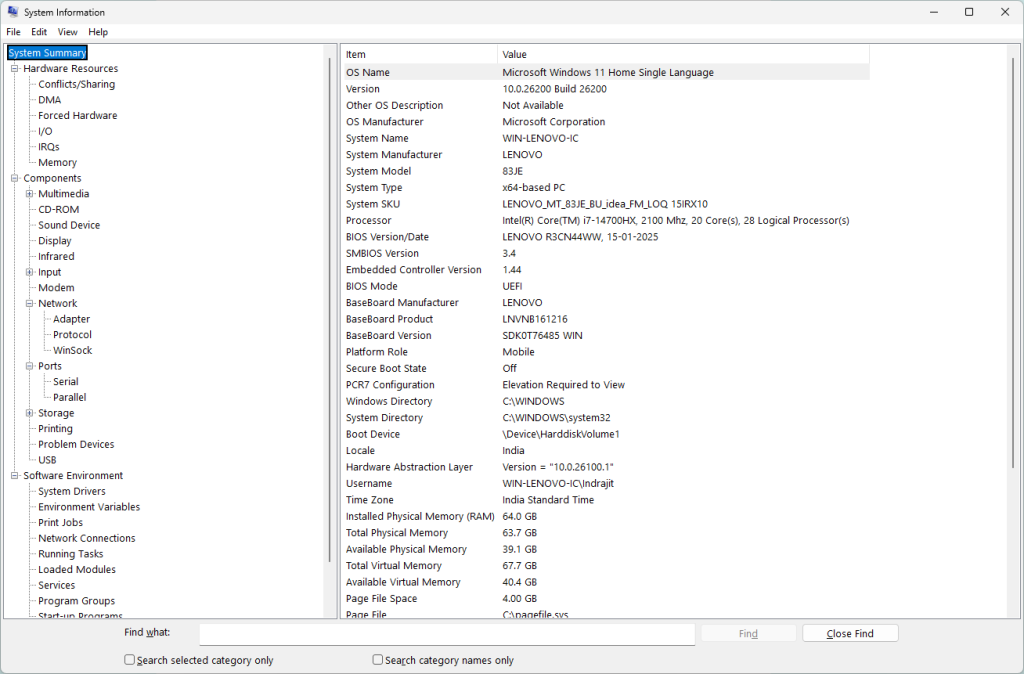Select Parallel under Ports
Viewport: 1024px width, 674px height.
pyautogui.click(x=70, y=398)
